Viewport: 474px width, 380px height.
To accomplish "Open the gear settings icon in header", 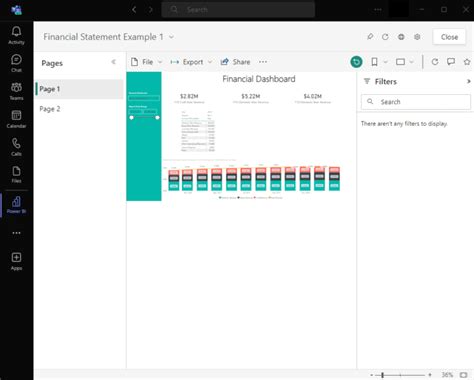I will coord(417,37).
